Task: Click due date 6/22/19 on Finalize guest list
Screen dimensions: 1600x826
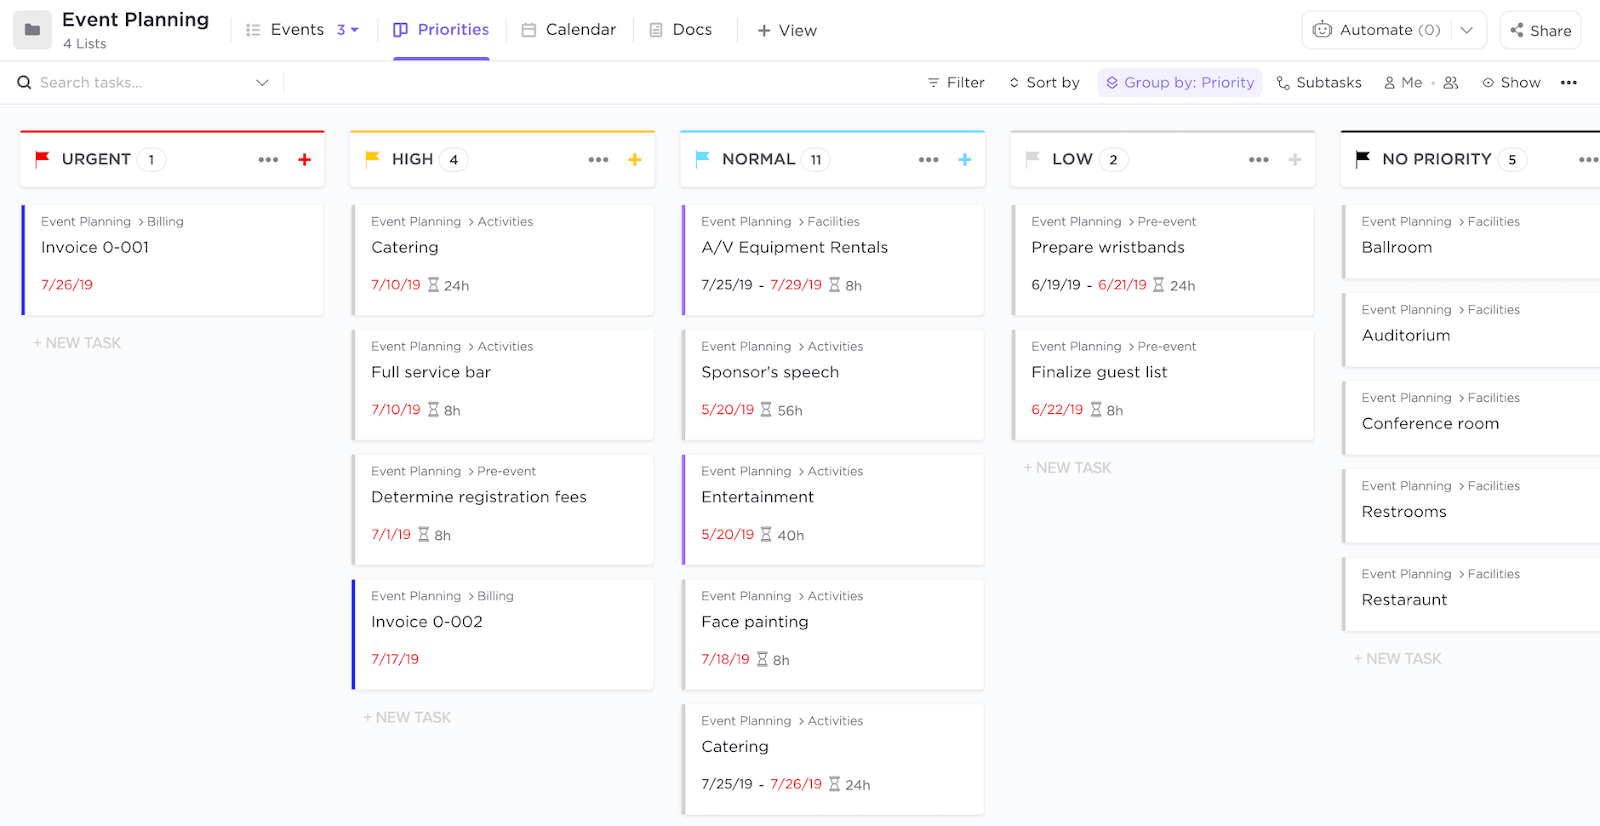Action: (x=1057, y=410)
